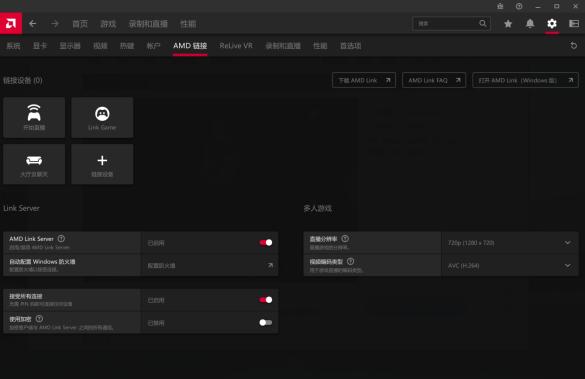Viewport: 585px width, 379px height.
Task: Open the AVC (H.264) encoding dropdown
Action: point(510,266)
